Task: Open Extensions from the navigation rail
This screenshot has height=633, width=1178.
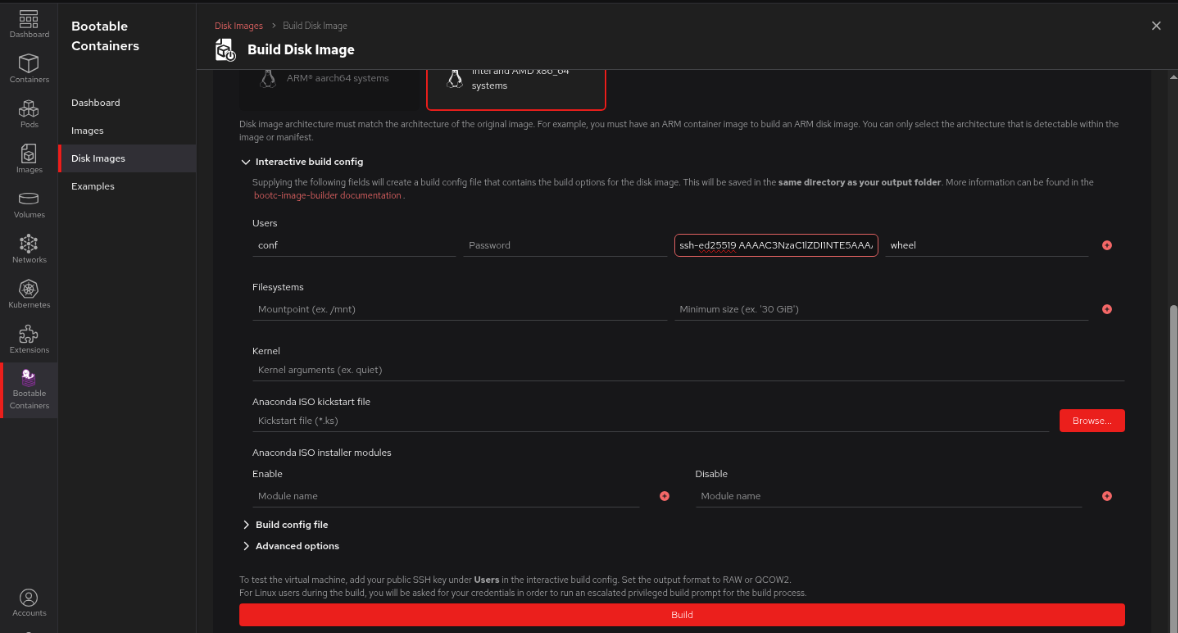Action: tap(29, 339)
